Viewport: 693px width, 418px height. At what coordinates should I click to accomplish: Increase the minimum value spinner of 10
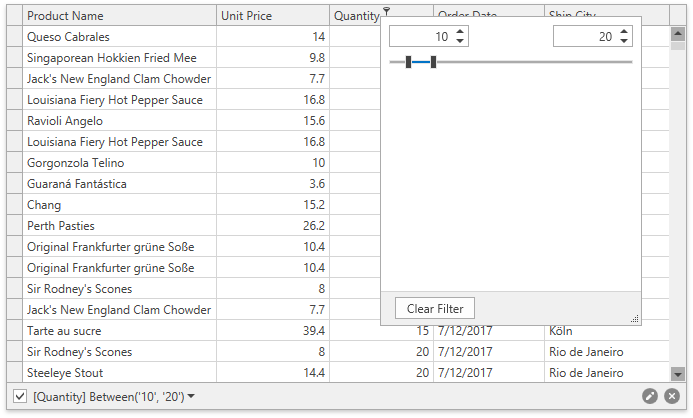click(x=460, y=31)
